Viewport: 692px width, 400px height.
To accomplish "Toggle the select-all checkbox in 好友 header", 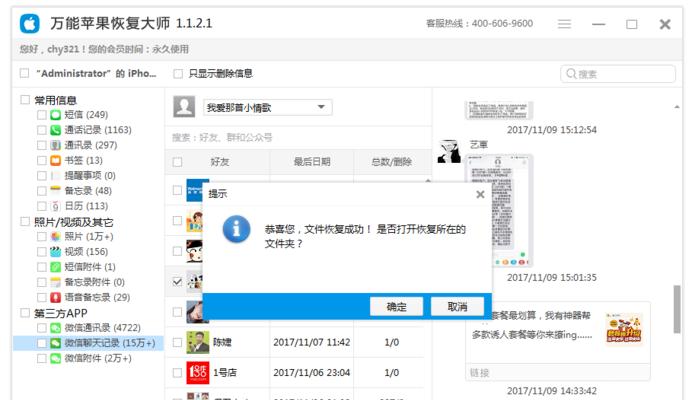I will click(x=177, y=162).
